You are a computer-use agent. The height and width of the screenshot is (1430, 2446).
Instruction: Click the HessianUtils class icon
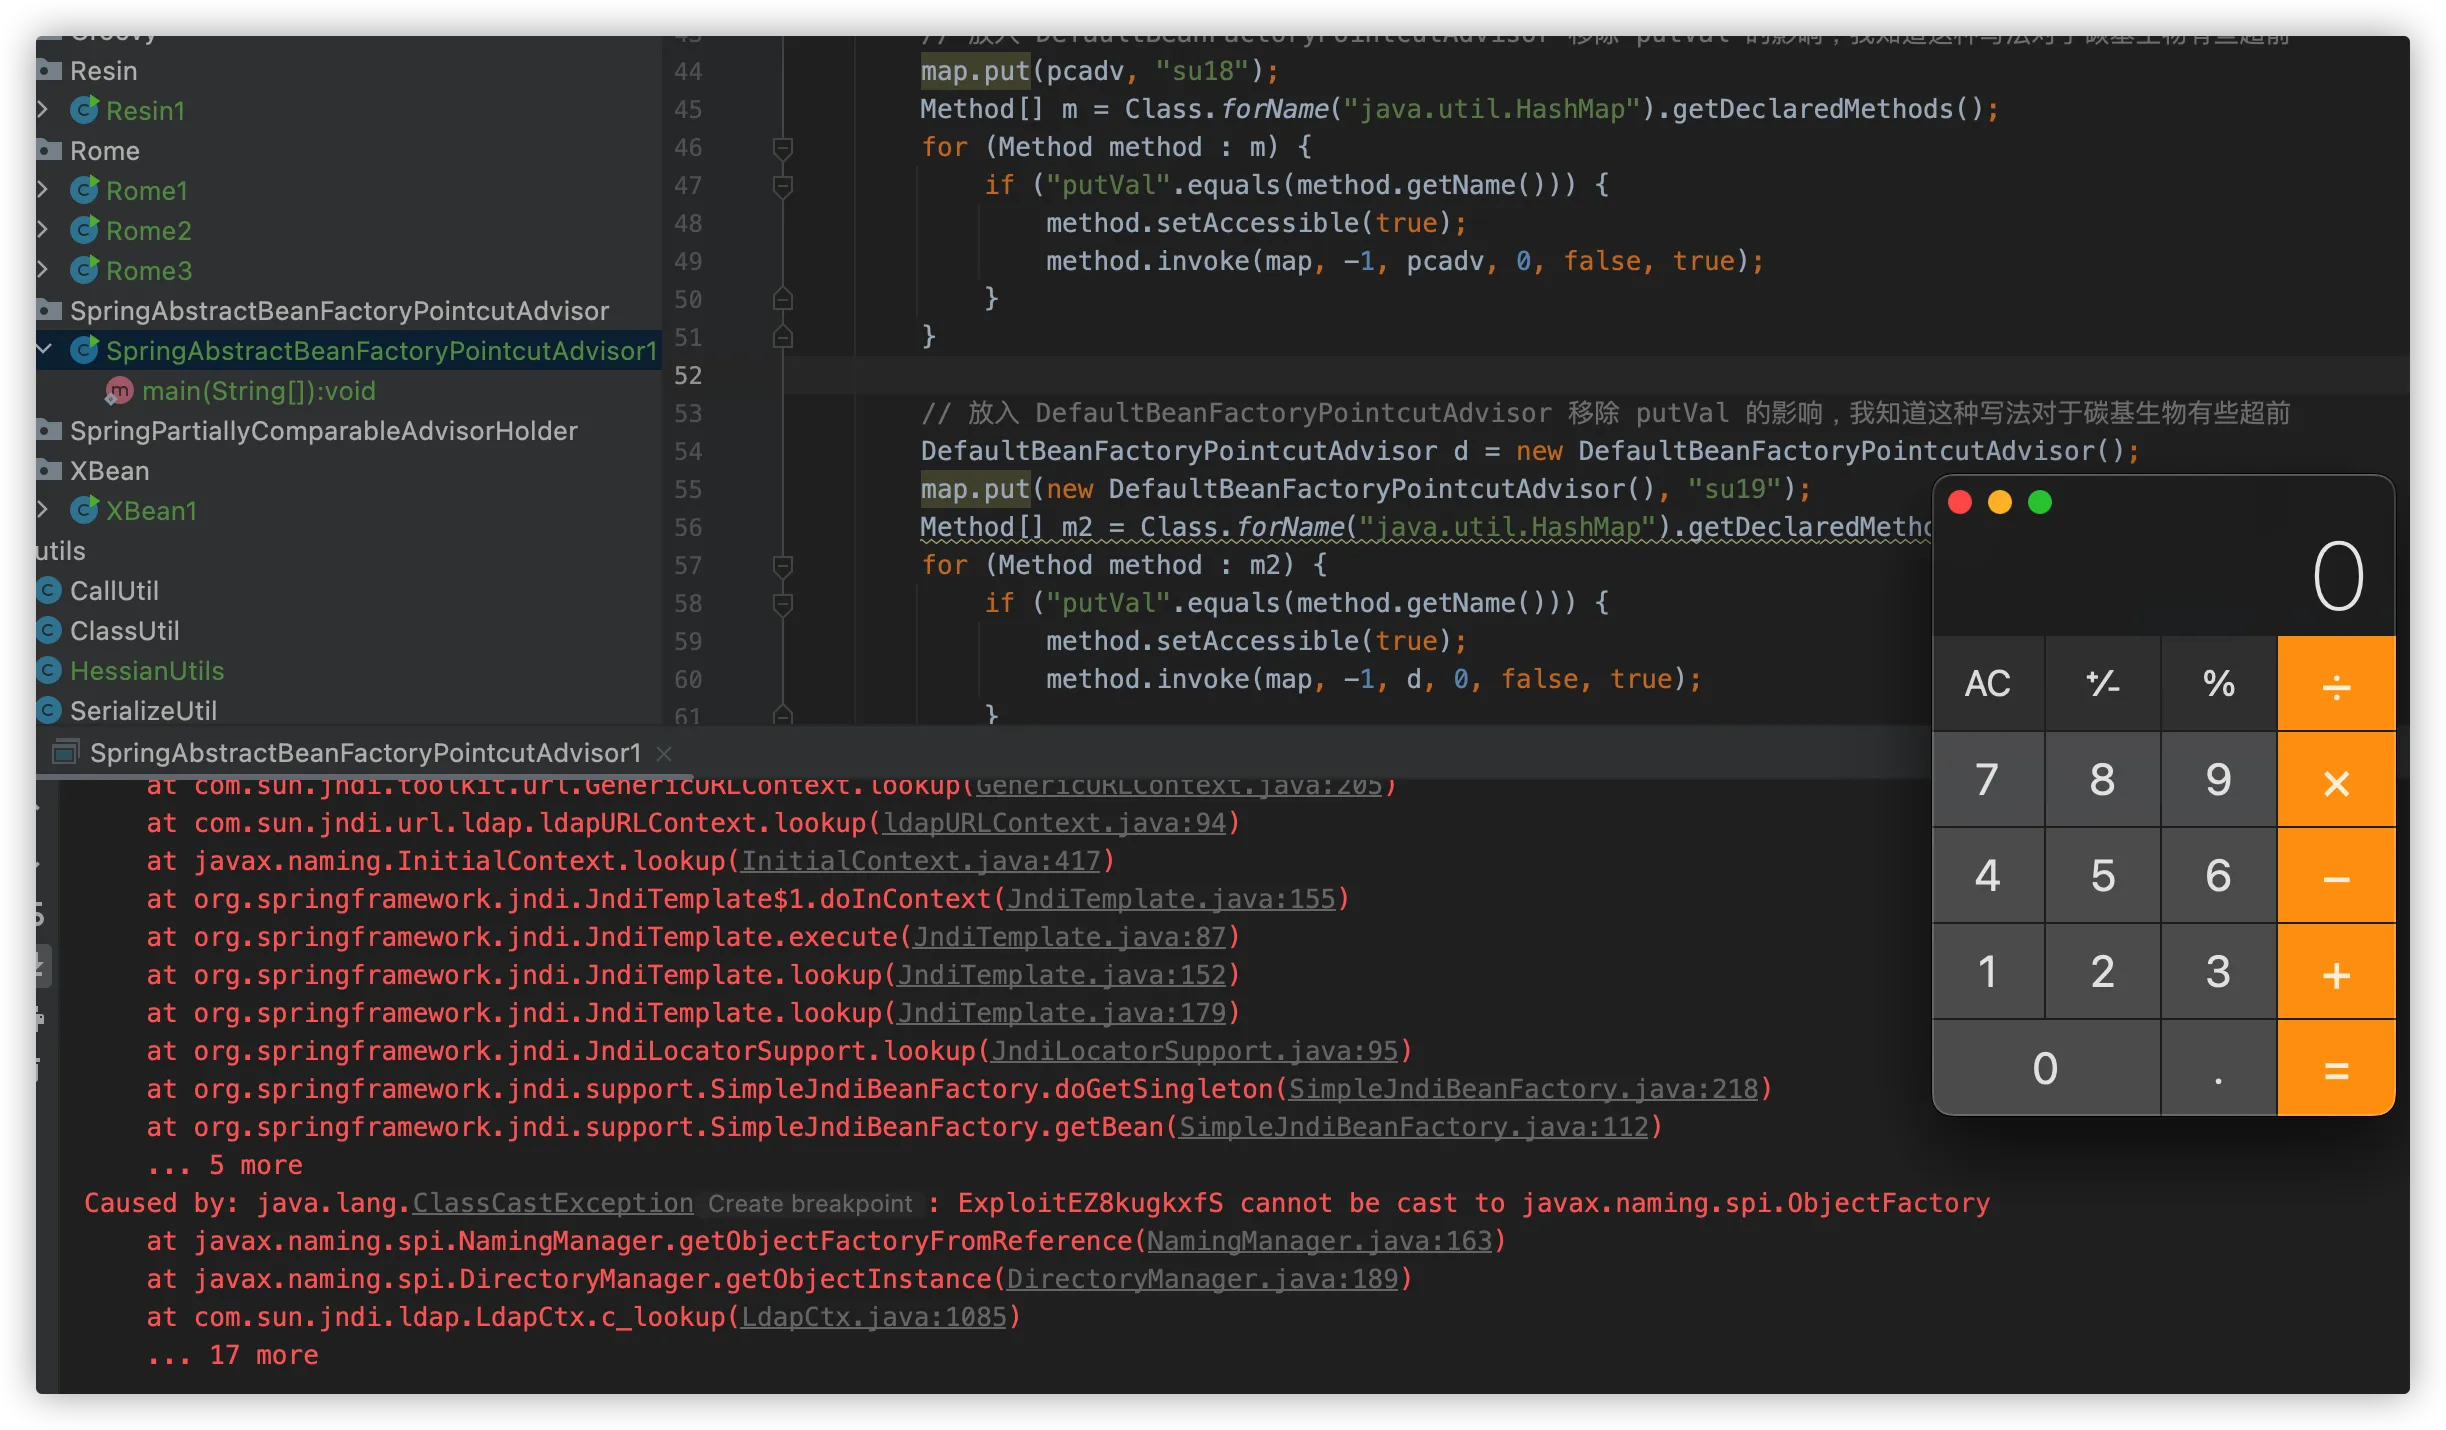[x=49, y=671]
